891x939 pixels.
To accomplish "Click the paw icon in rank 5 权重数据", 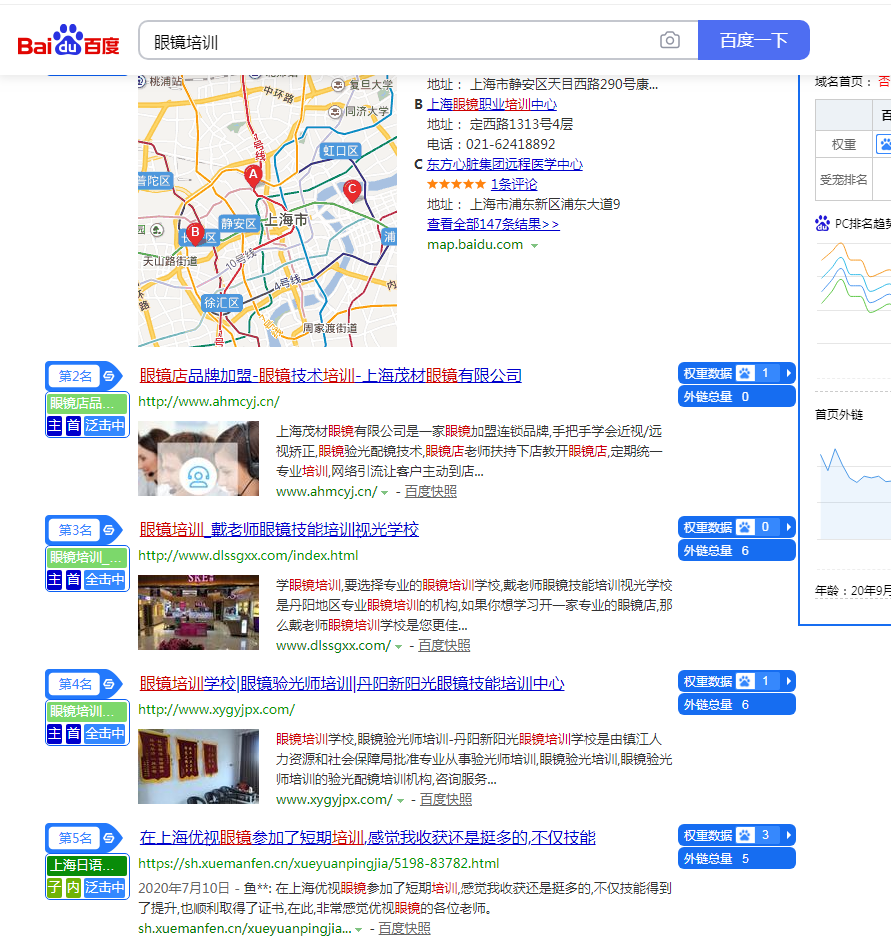I will (x=745, y=835).
